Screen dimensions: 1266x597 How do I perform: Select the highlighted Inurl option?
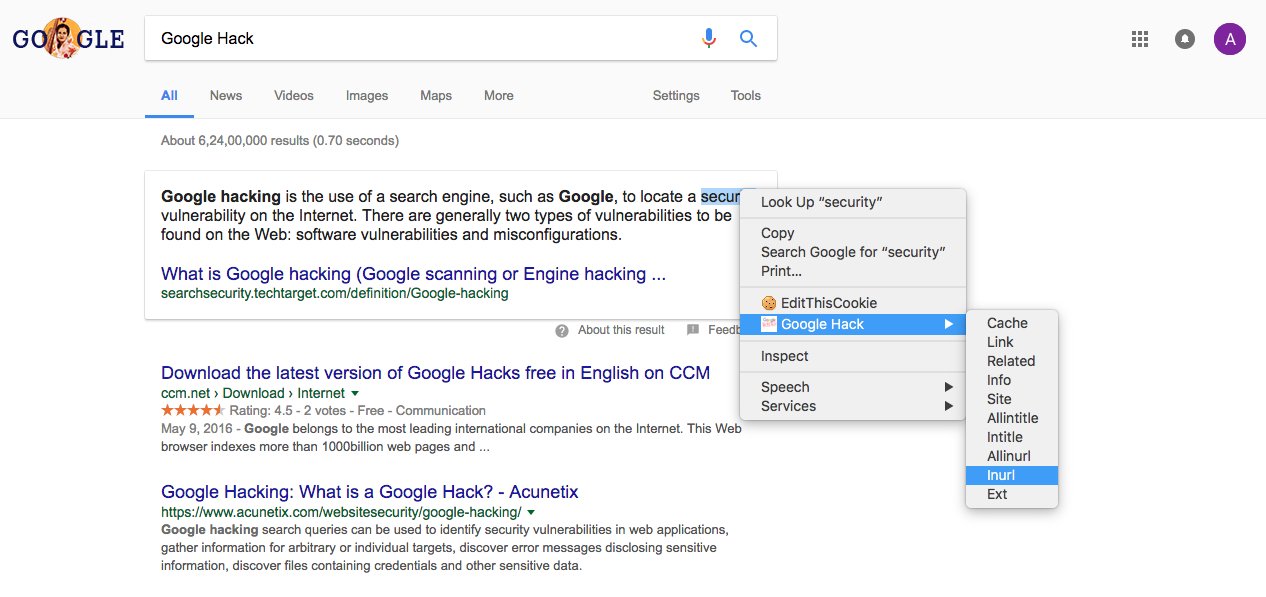[1012, 475]
